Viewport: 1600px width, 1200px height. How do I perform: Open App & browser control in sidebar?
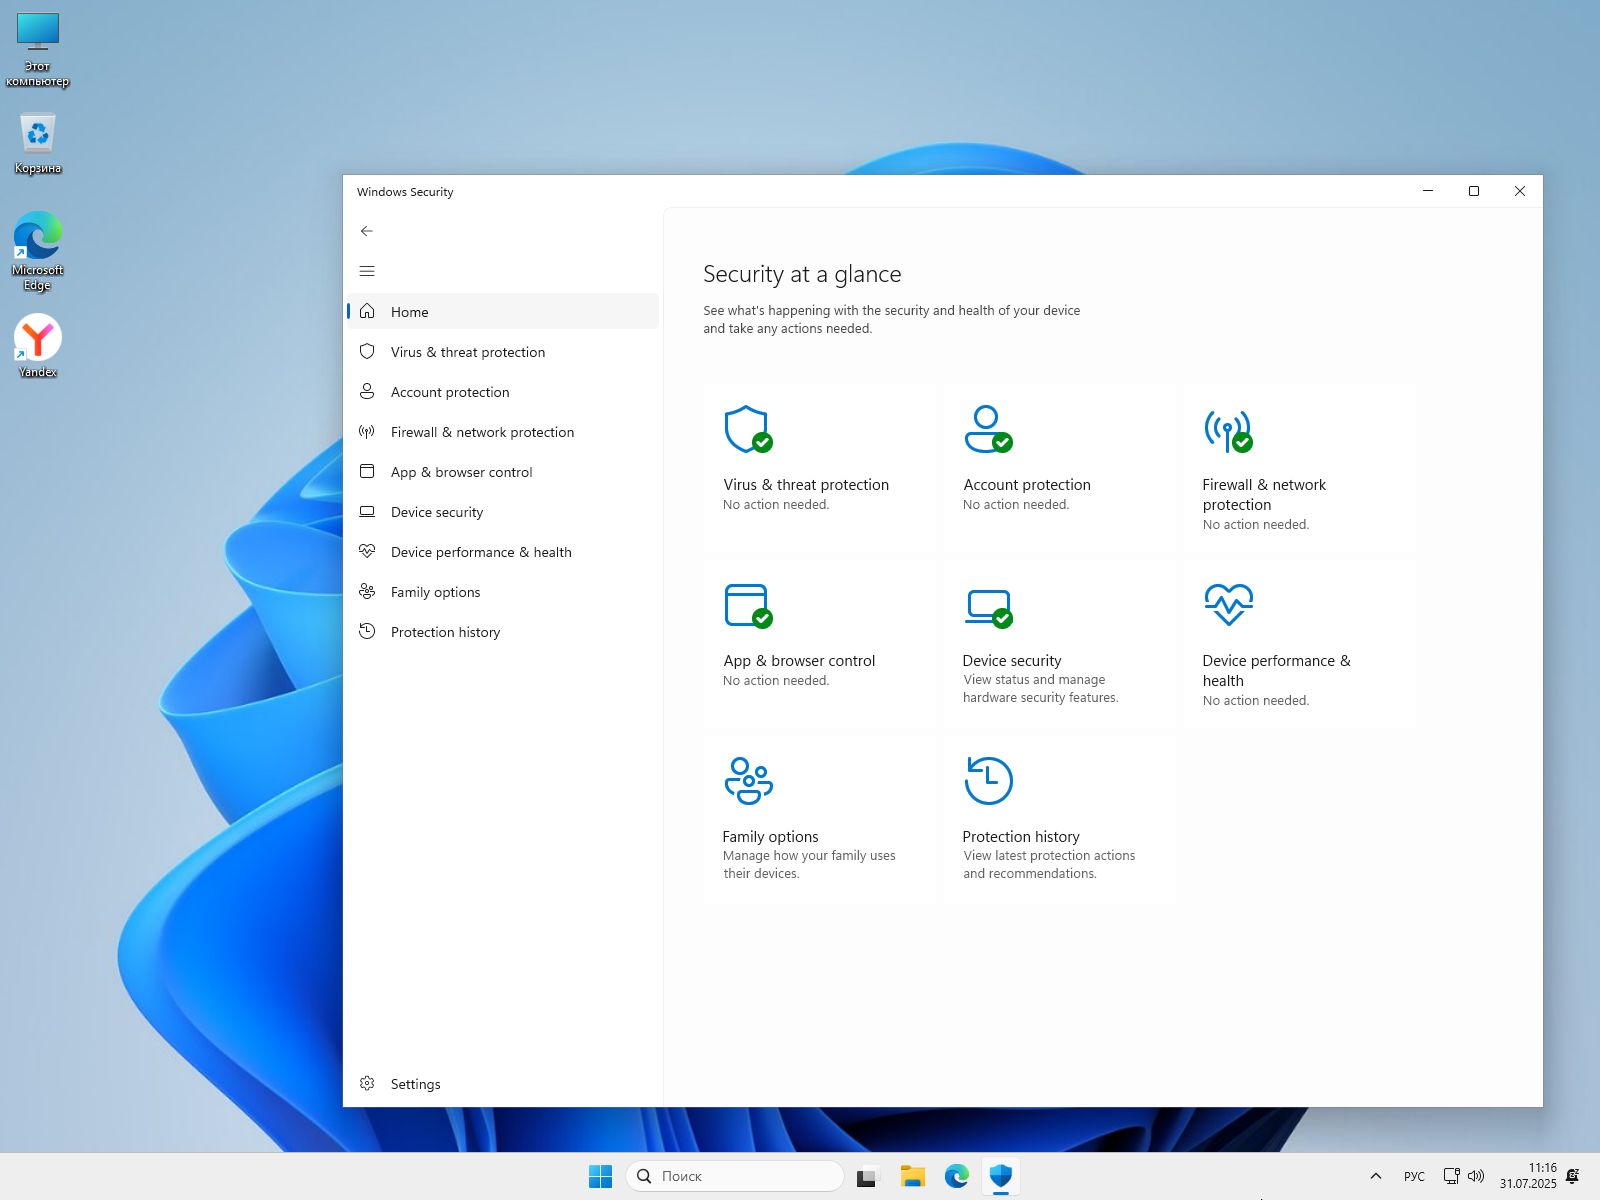coord(503,472)
